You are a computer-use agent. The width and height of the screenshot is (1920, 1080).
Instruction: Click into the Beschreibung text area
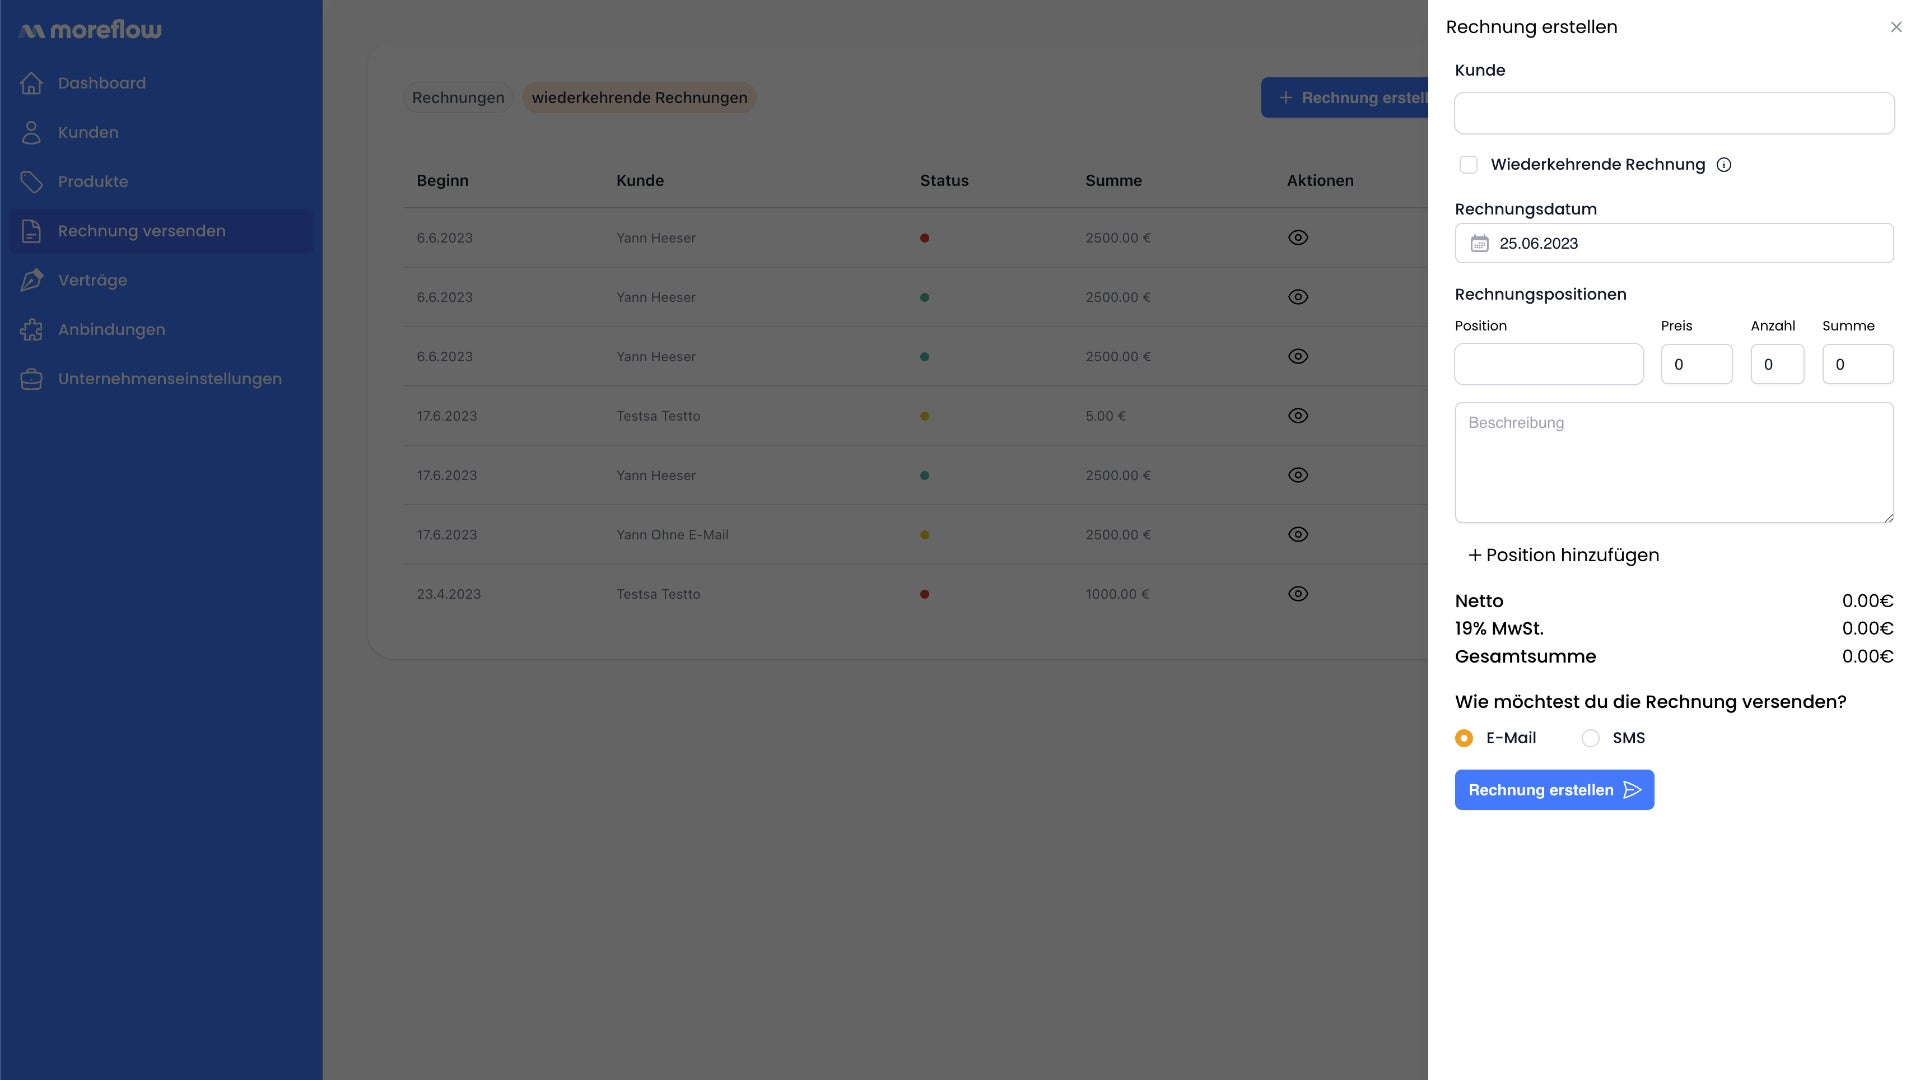(1674, 462)
